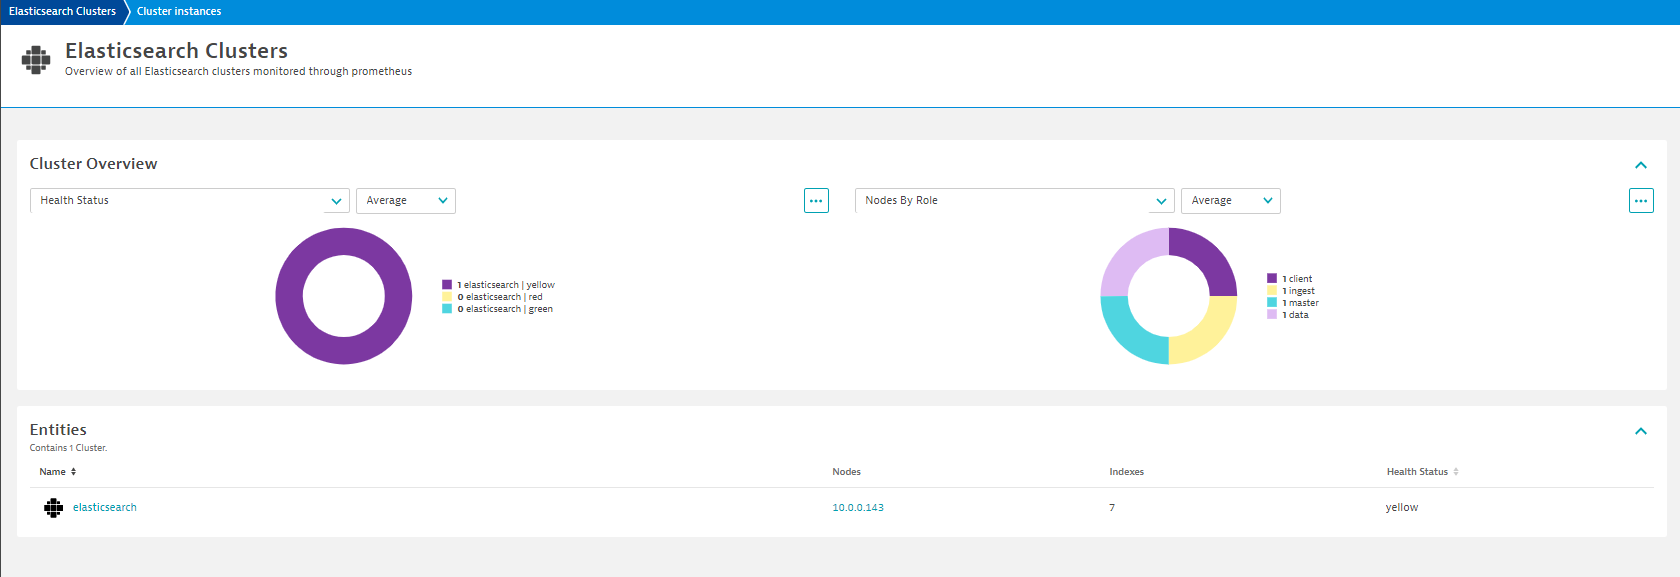Sort entities by Health Status column
The height and width of the screenshot is (577, 1680).
(x=1423, y=472)
